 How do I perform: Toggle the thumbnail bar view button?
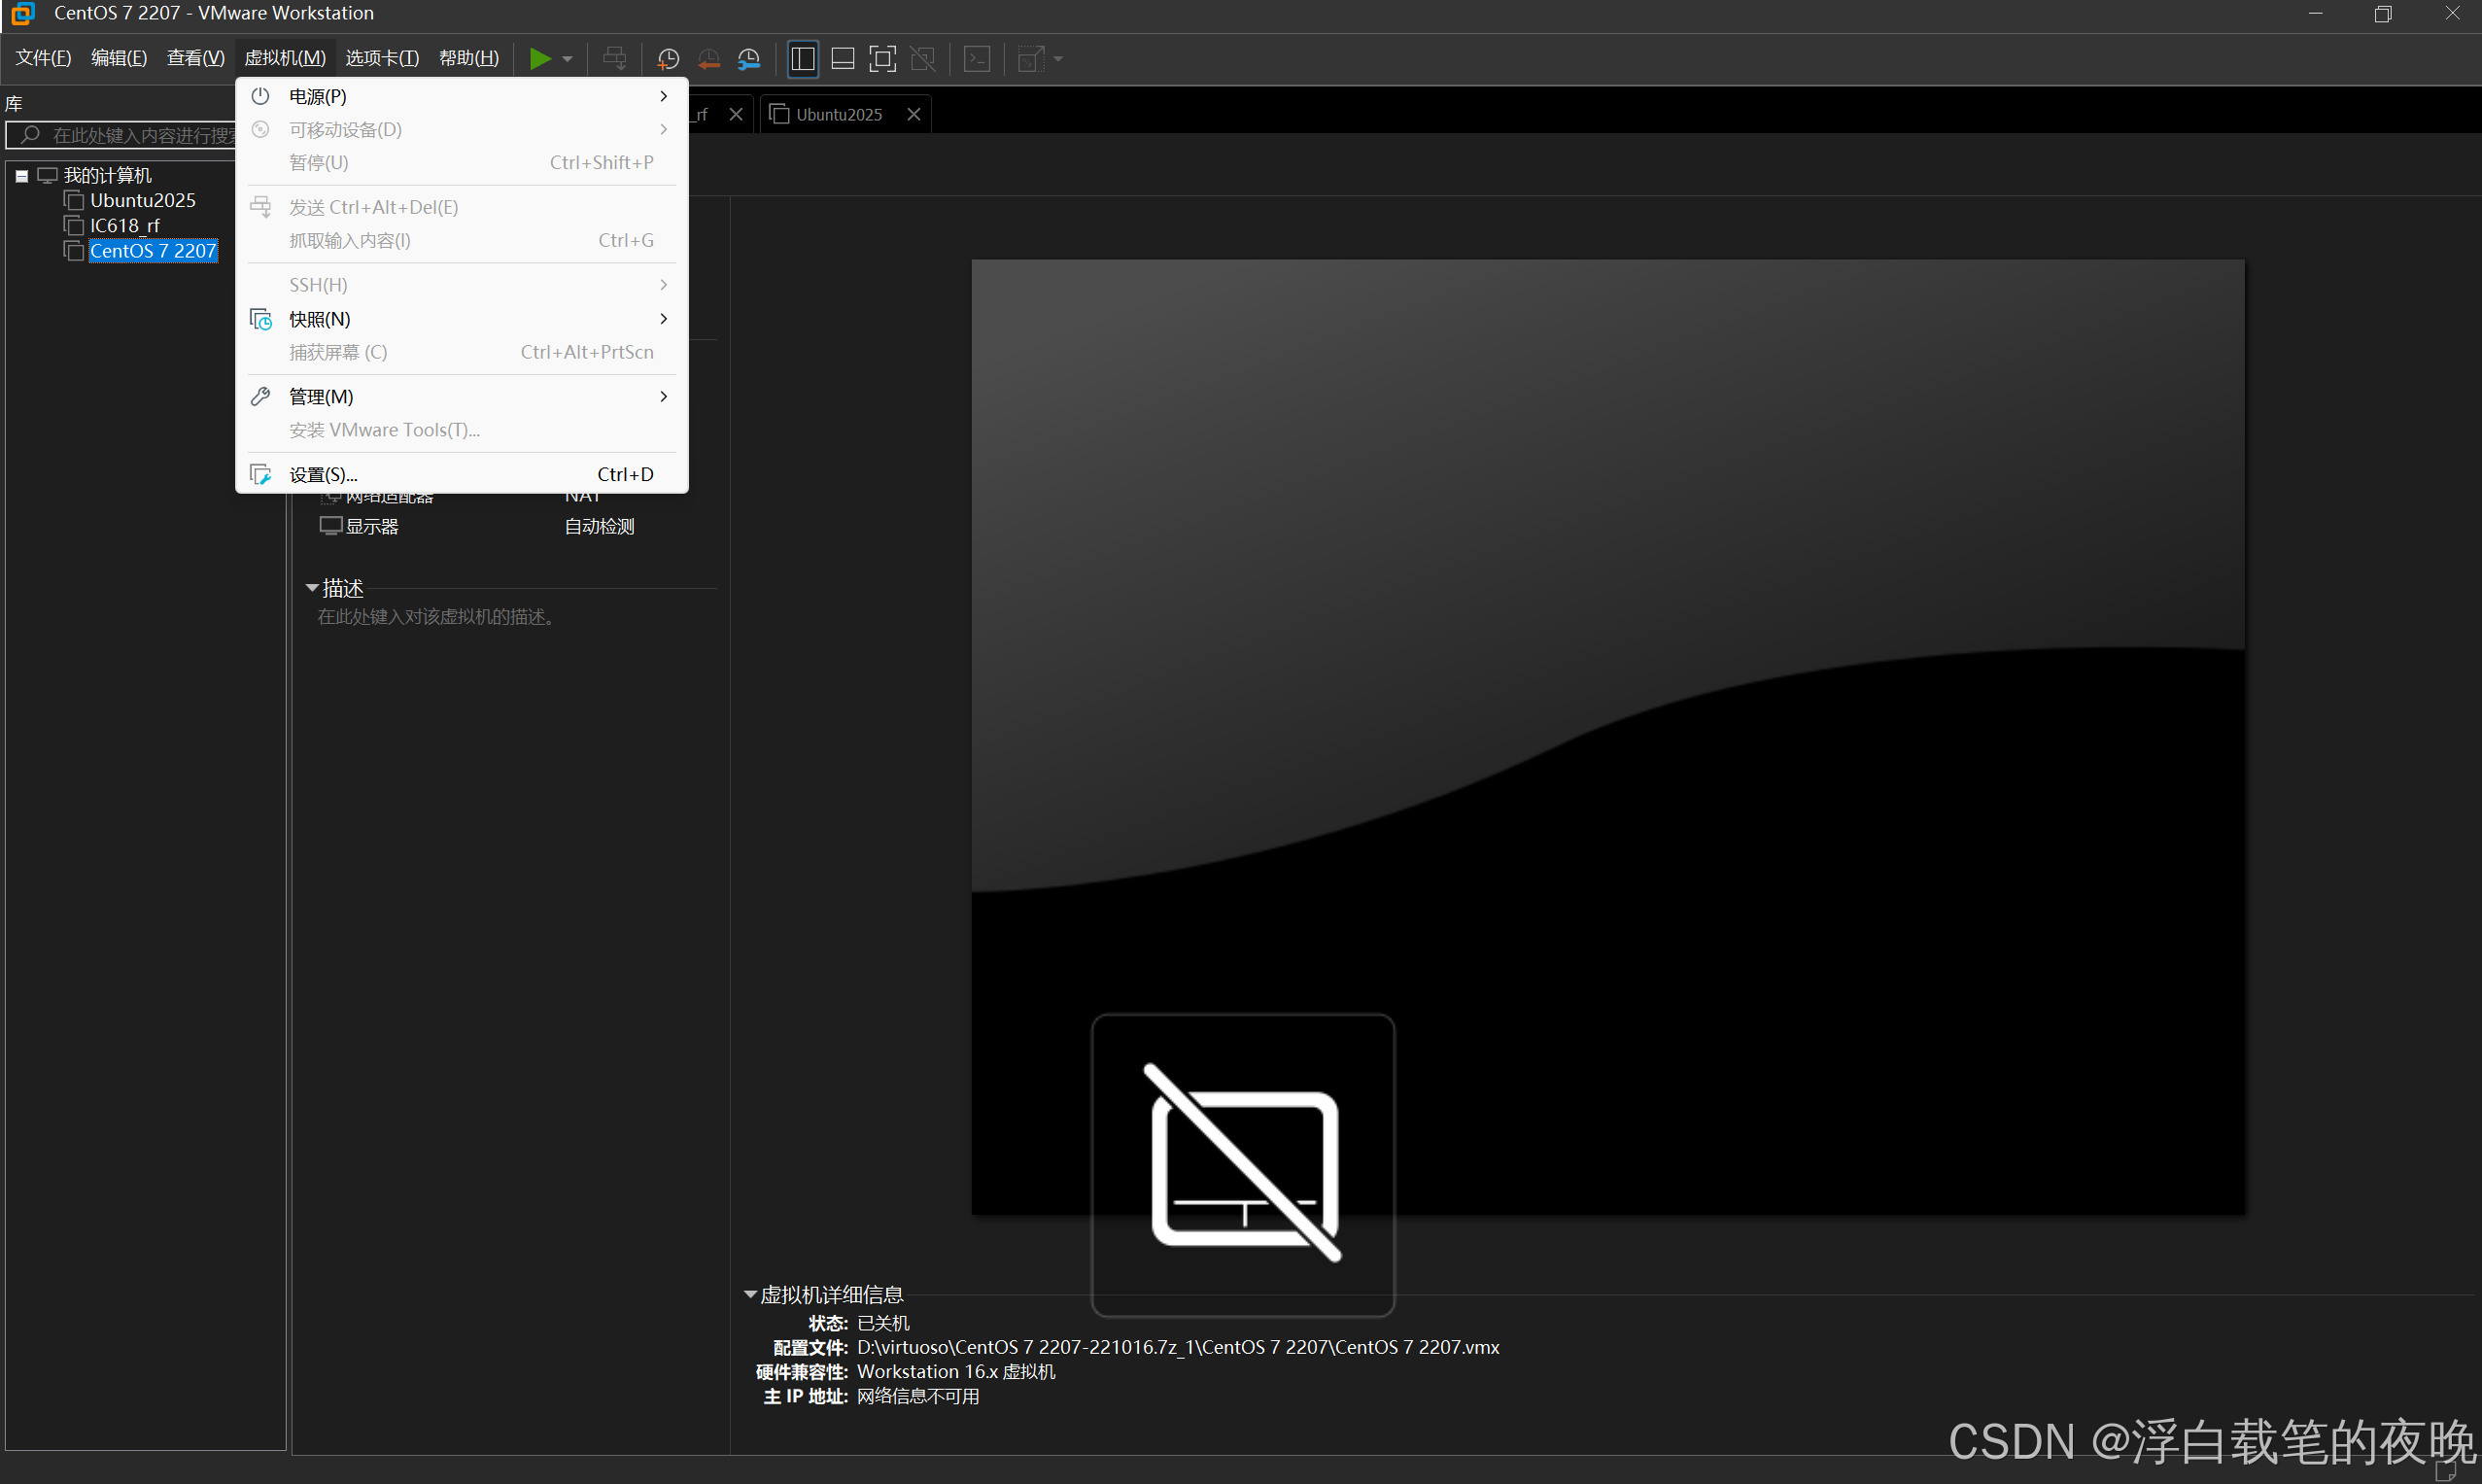pos(842,59)
